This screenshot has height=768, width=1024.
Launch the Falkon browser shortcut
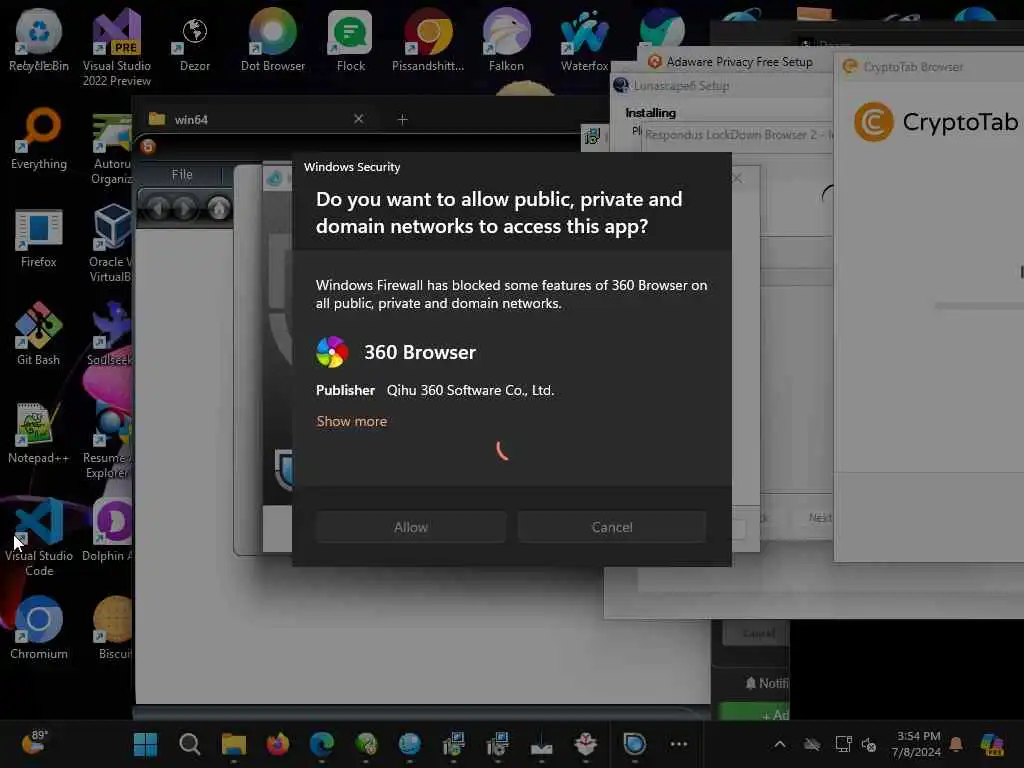[x=506, y=39]
